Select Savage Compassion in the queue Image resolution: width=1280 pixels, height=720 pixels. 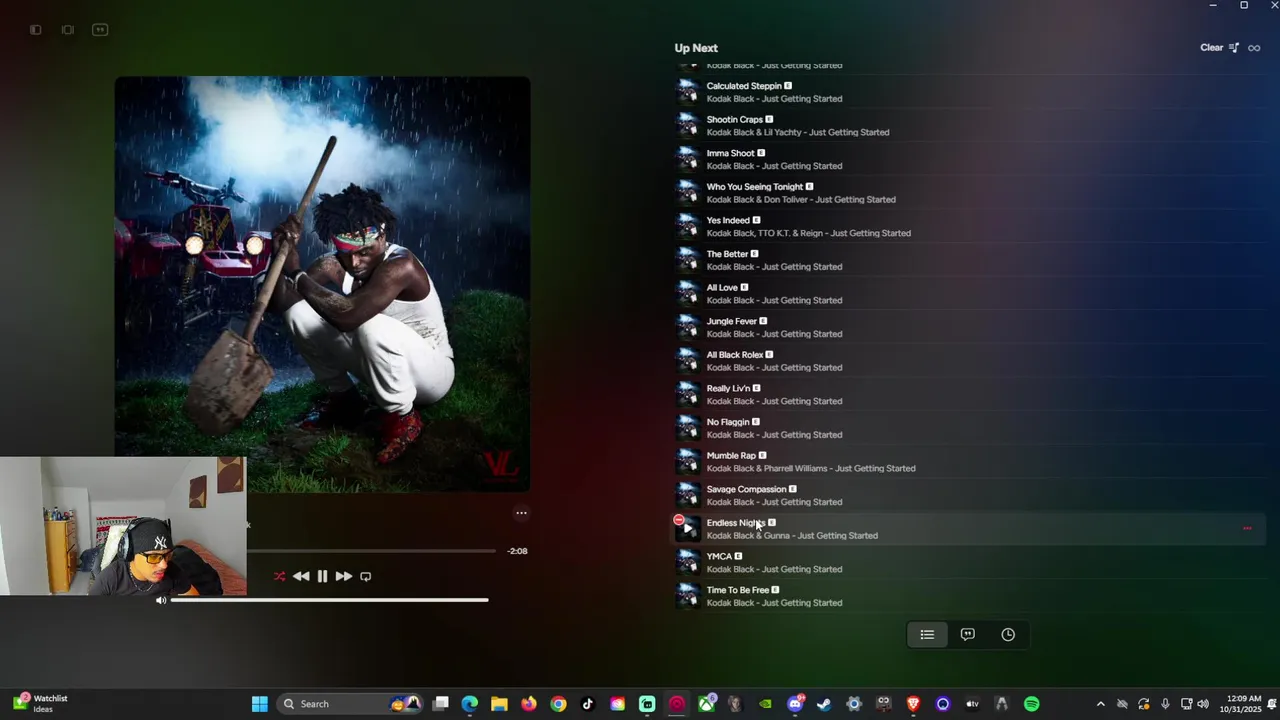pyautogui.click(x=970, y=495)
